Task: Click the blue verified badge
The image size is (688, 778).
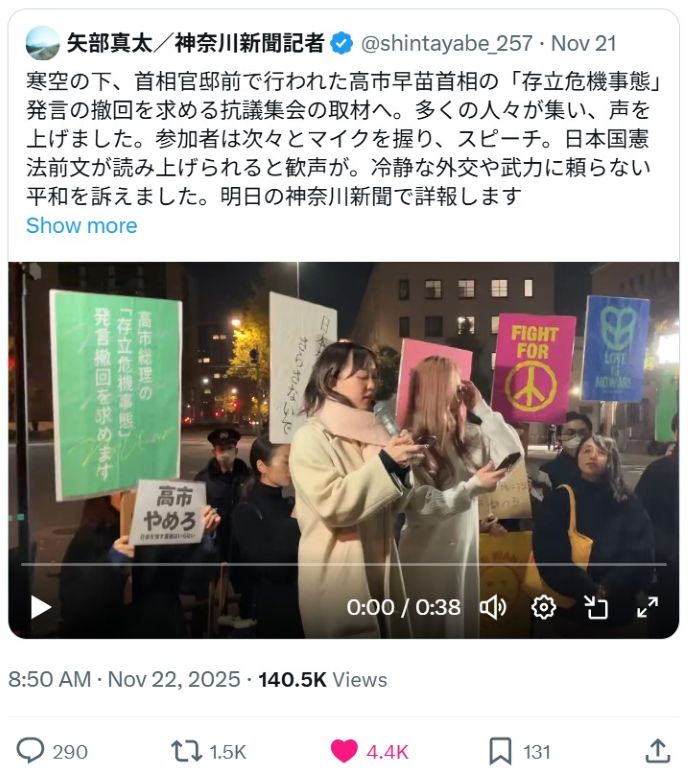Action: (x=342, y=43)
